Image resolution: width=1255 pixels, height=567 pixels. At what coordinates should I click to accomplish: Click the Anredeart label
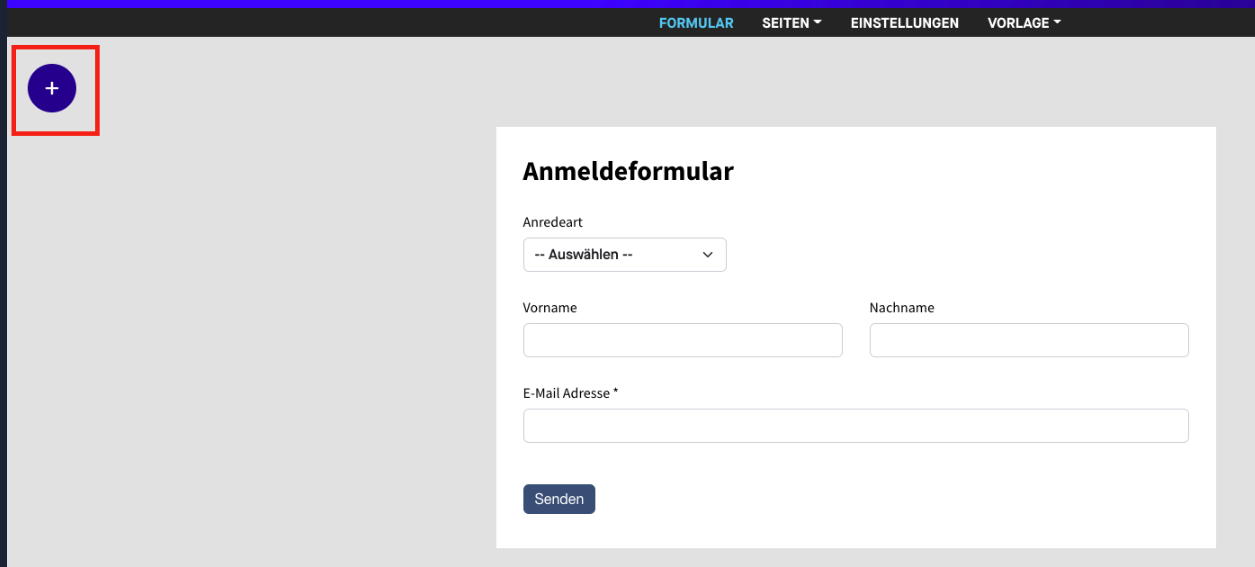(x=553, y=222)
